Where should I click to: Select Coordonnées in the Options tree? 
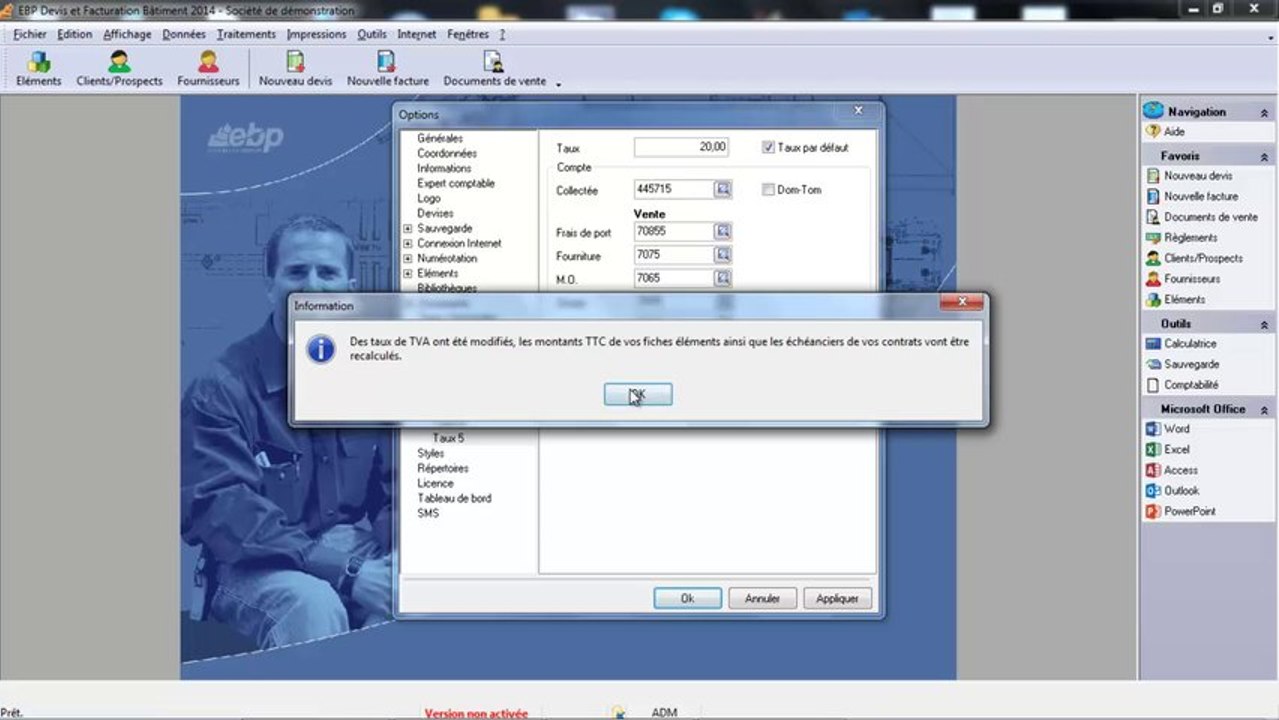[447, 153]
